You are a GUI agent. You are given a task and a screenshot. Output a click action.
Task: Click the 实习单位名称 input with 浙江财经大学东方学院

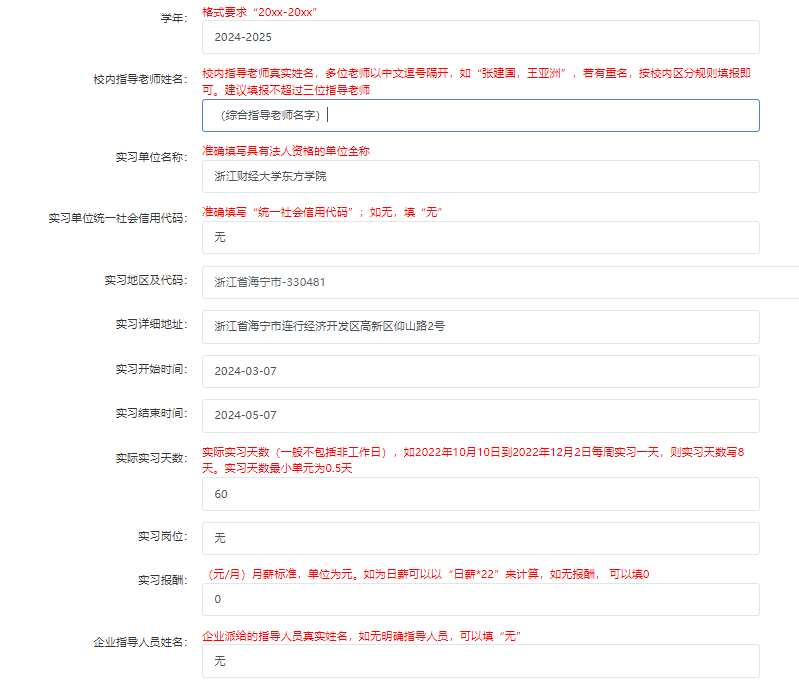point(480,176)
